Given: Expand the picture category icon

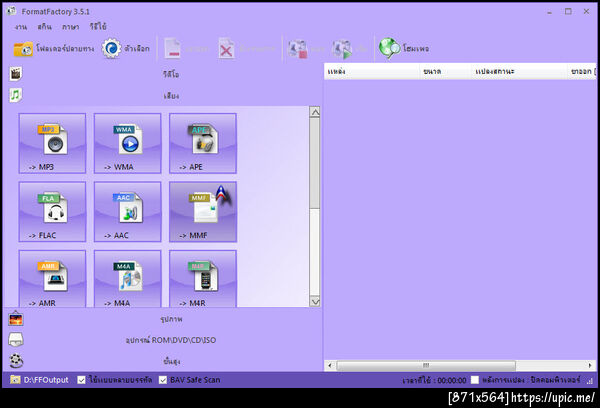Looking at the screenshot, I should [x=16, y=318].
